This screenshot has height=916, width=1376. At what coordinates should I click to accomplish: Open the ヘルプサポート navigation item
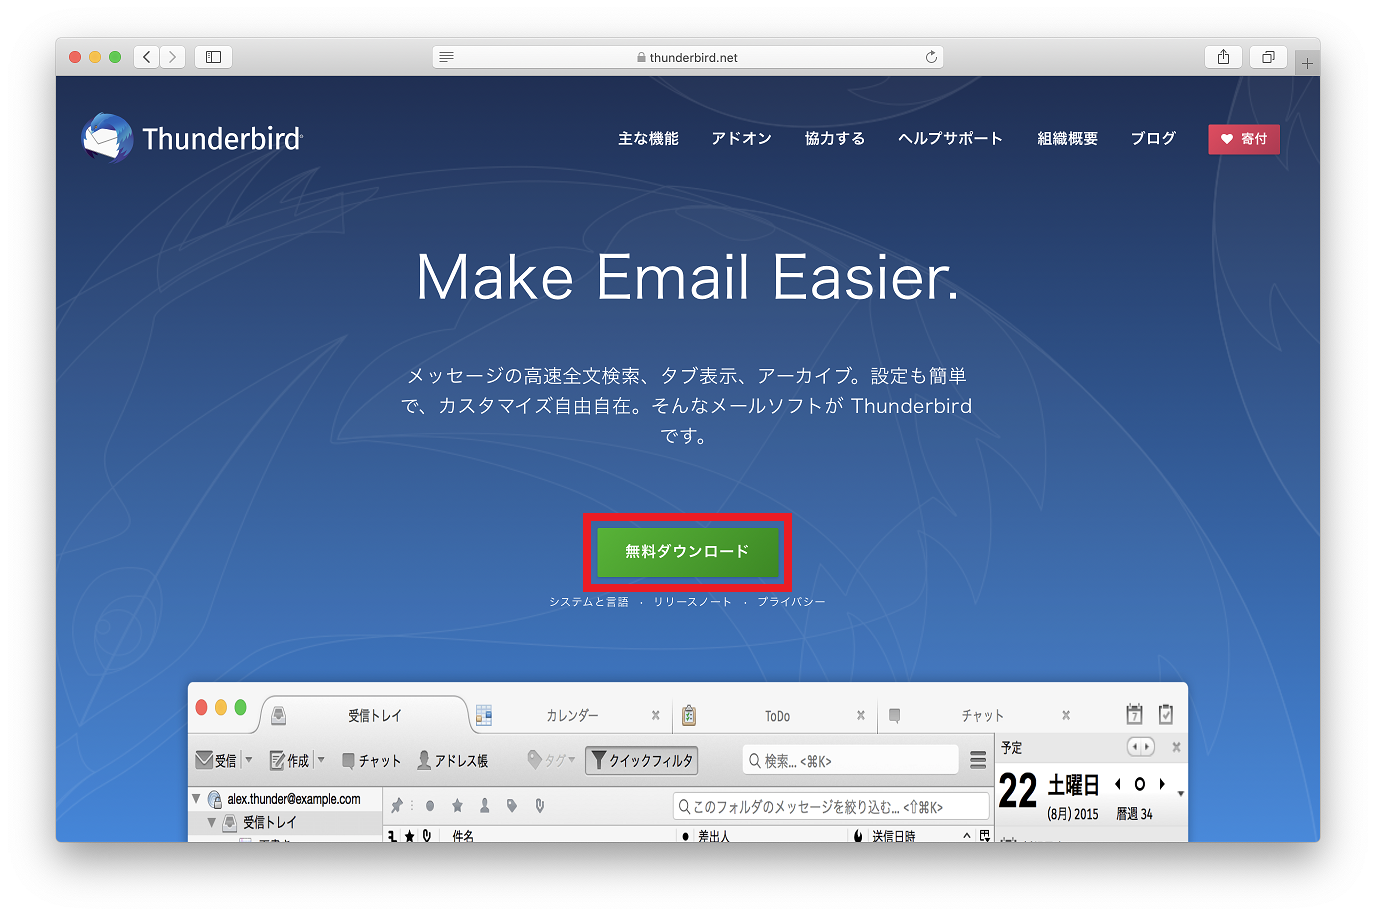[950, 139]
